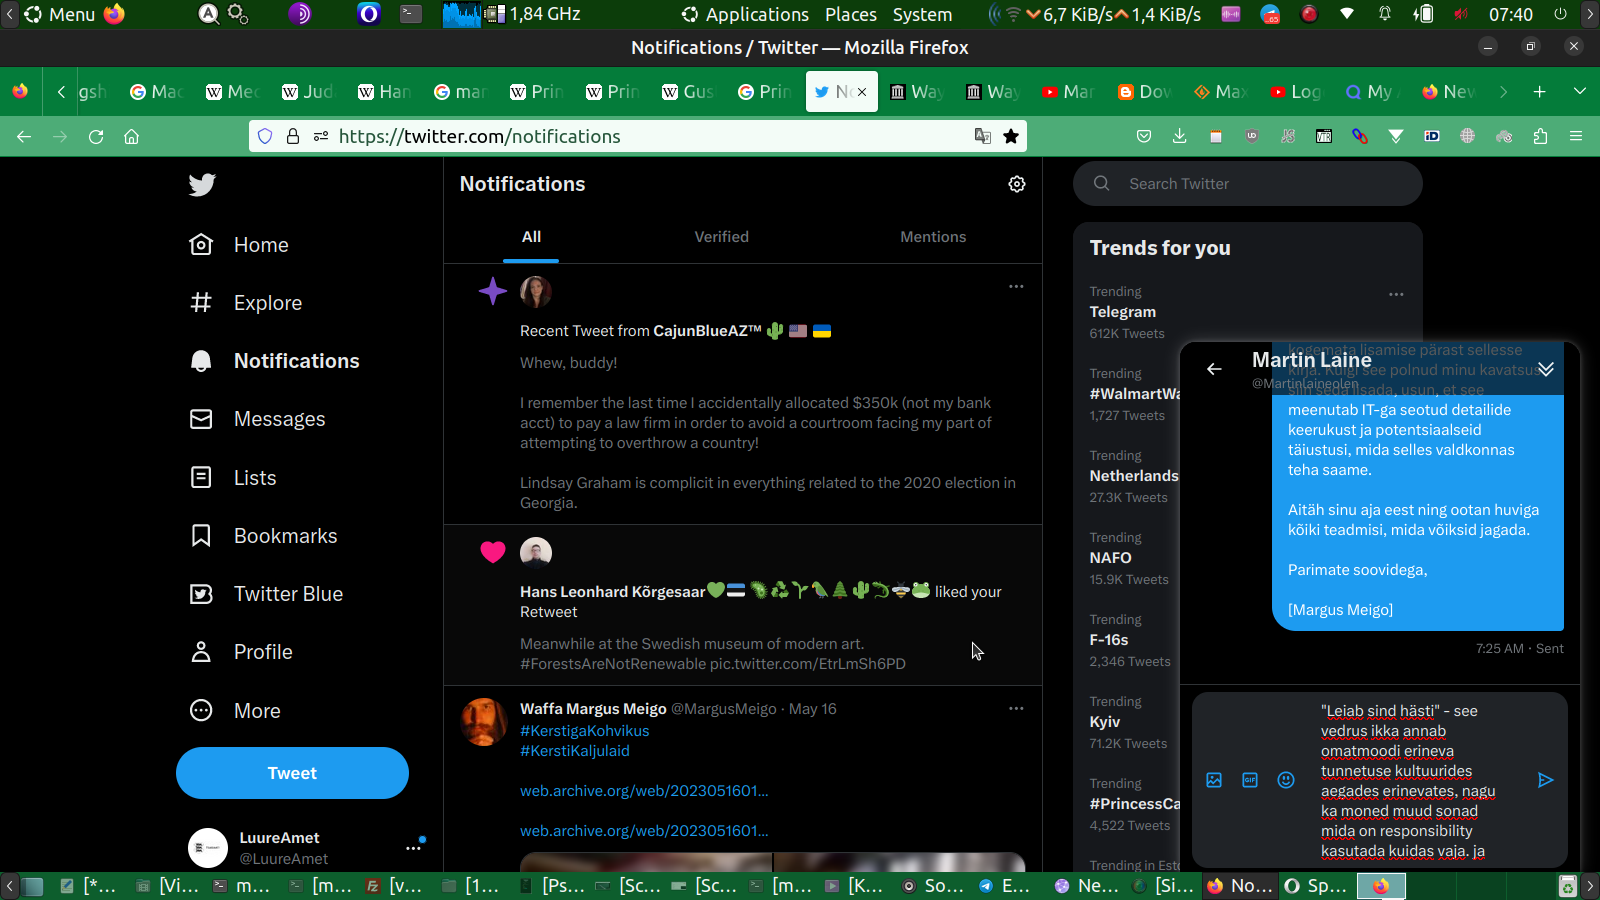The image size is (1600, 900).
Task: Click the Twitter bird logo
Action: [x=202, y=184]
